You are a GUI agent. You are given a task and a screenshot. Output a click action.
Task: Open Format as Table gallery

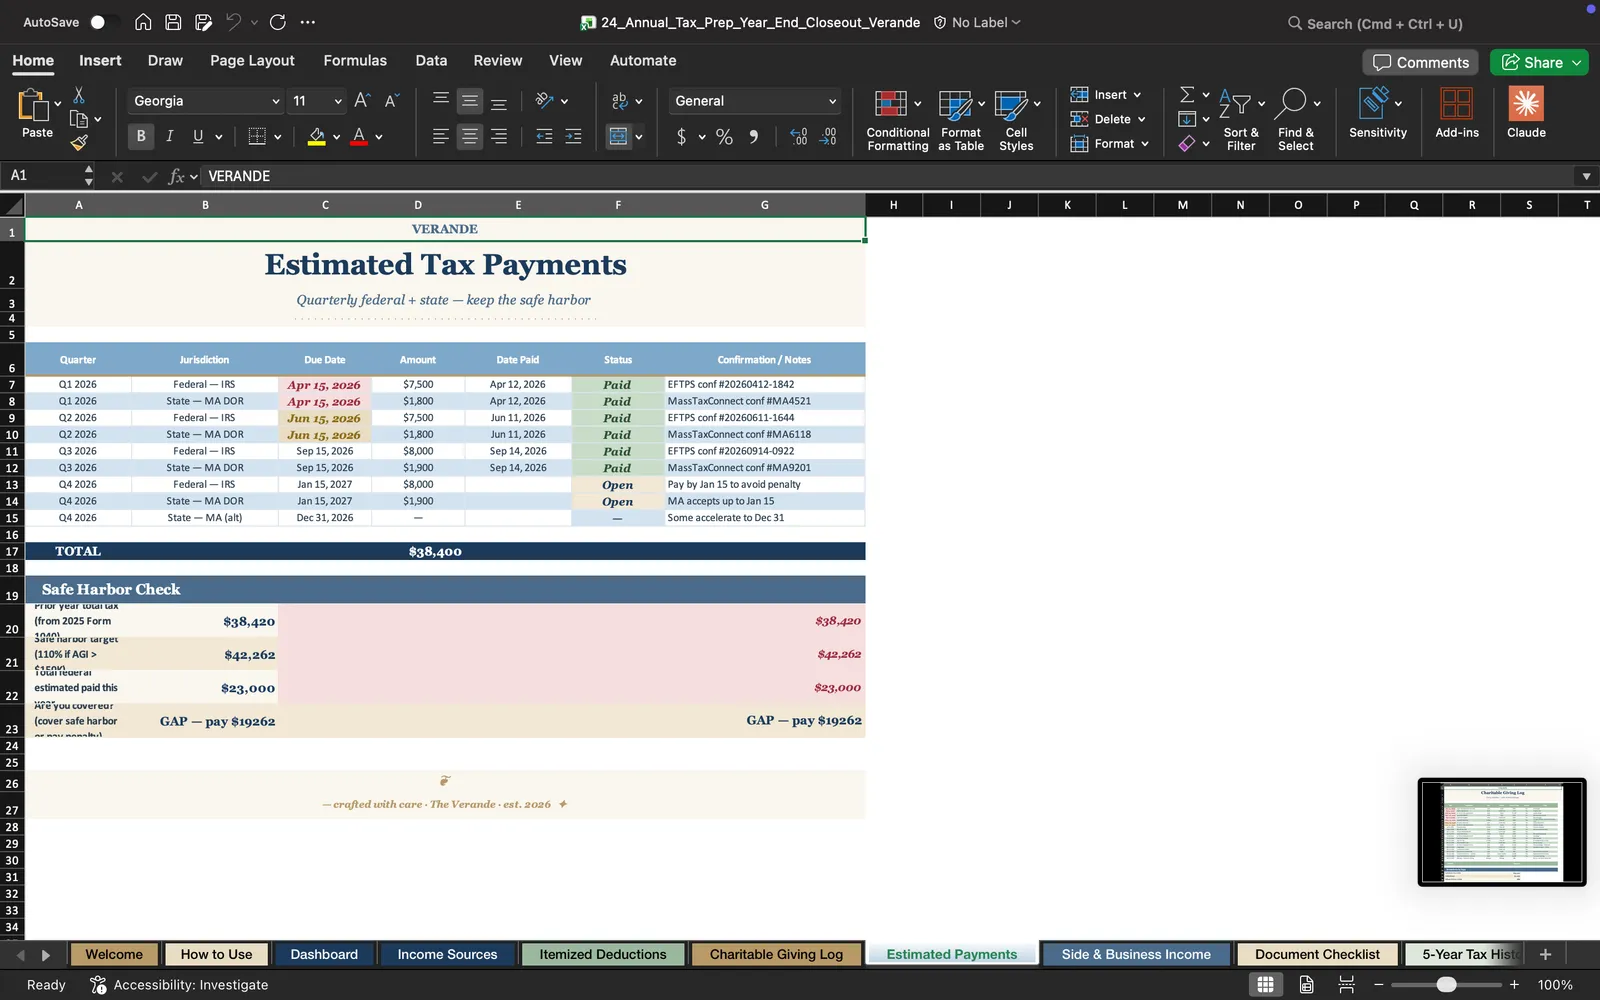point(961,120)
